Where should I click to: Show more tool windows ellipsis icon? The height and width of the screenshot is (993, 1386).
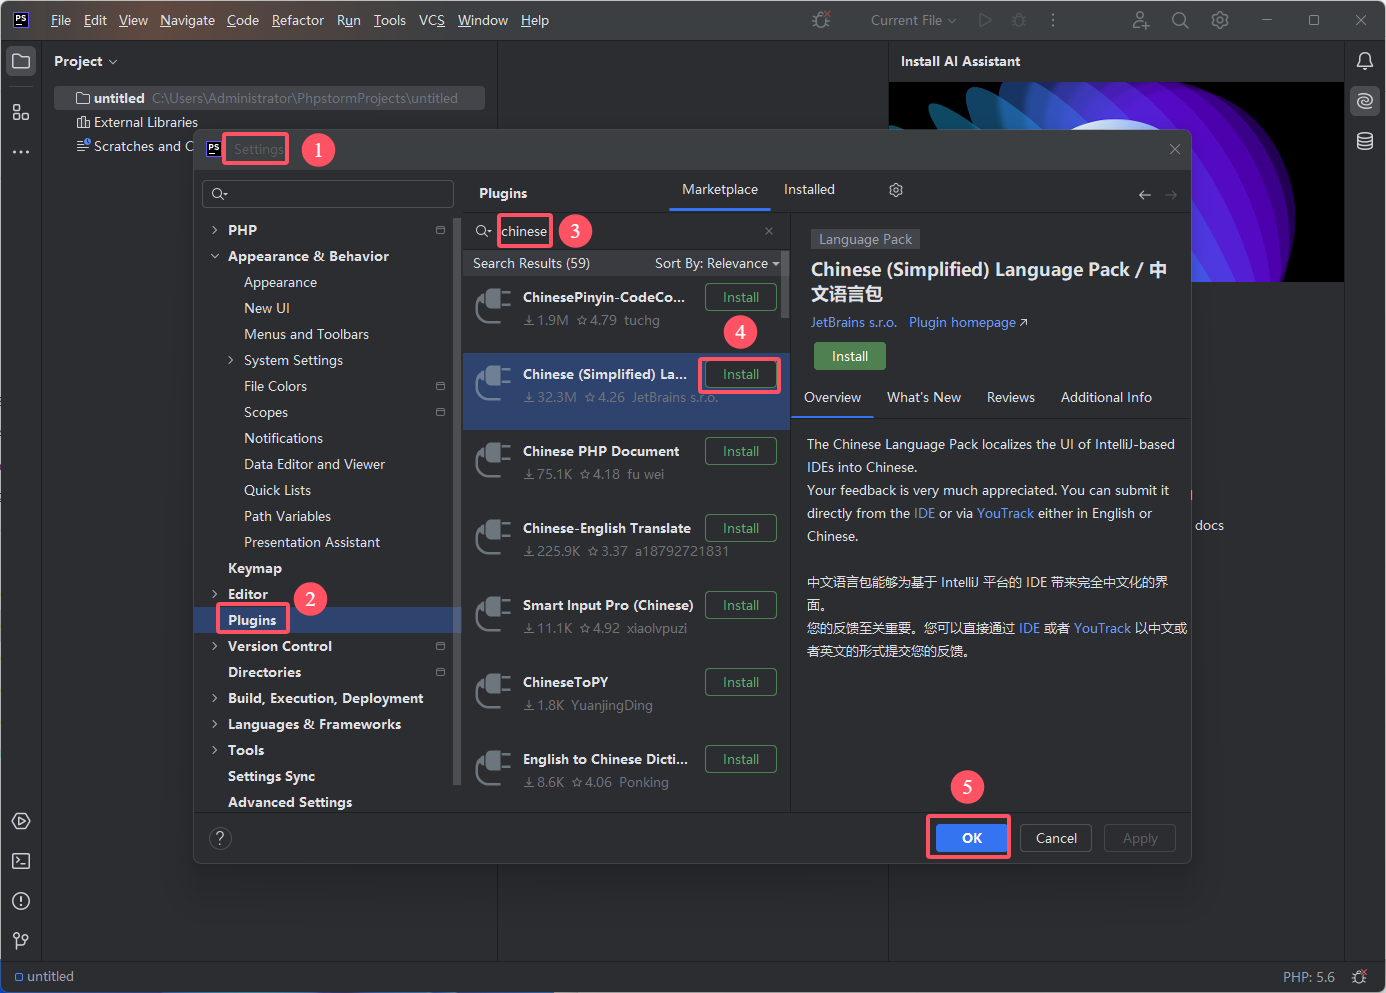21,152
